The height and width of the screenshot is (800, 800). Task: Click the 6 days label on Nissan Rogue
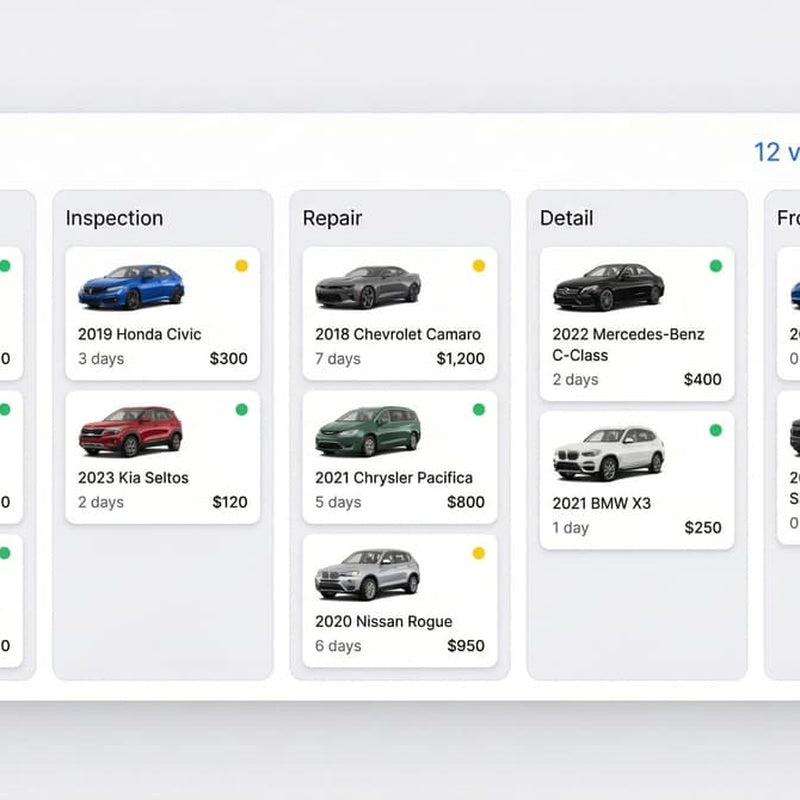[337, 646]
